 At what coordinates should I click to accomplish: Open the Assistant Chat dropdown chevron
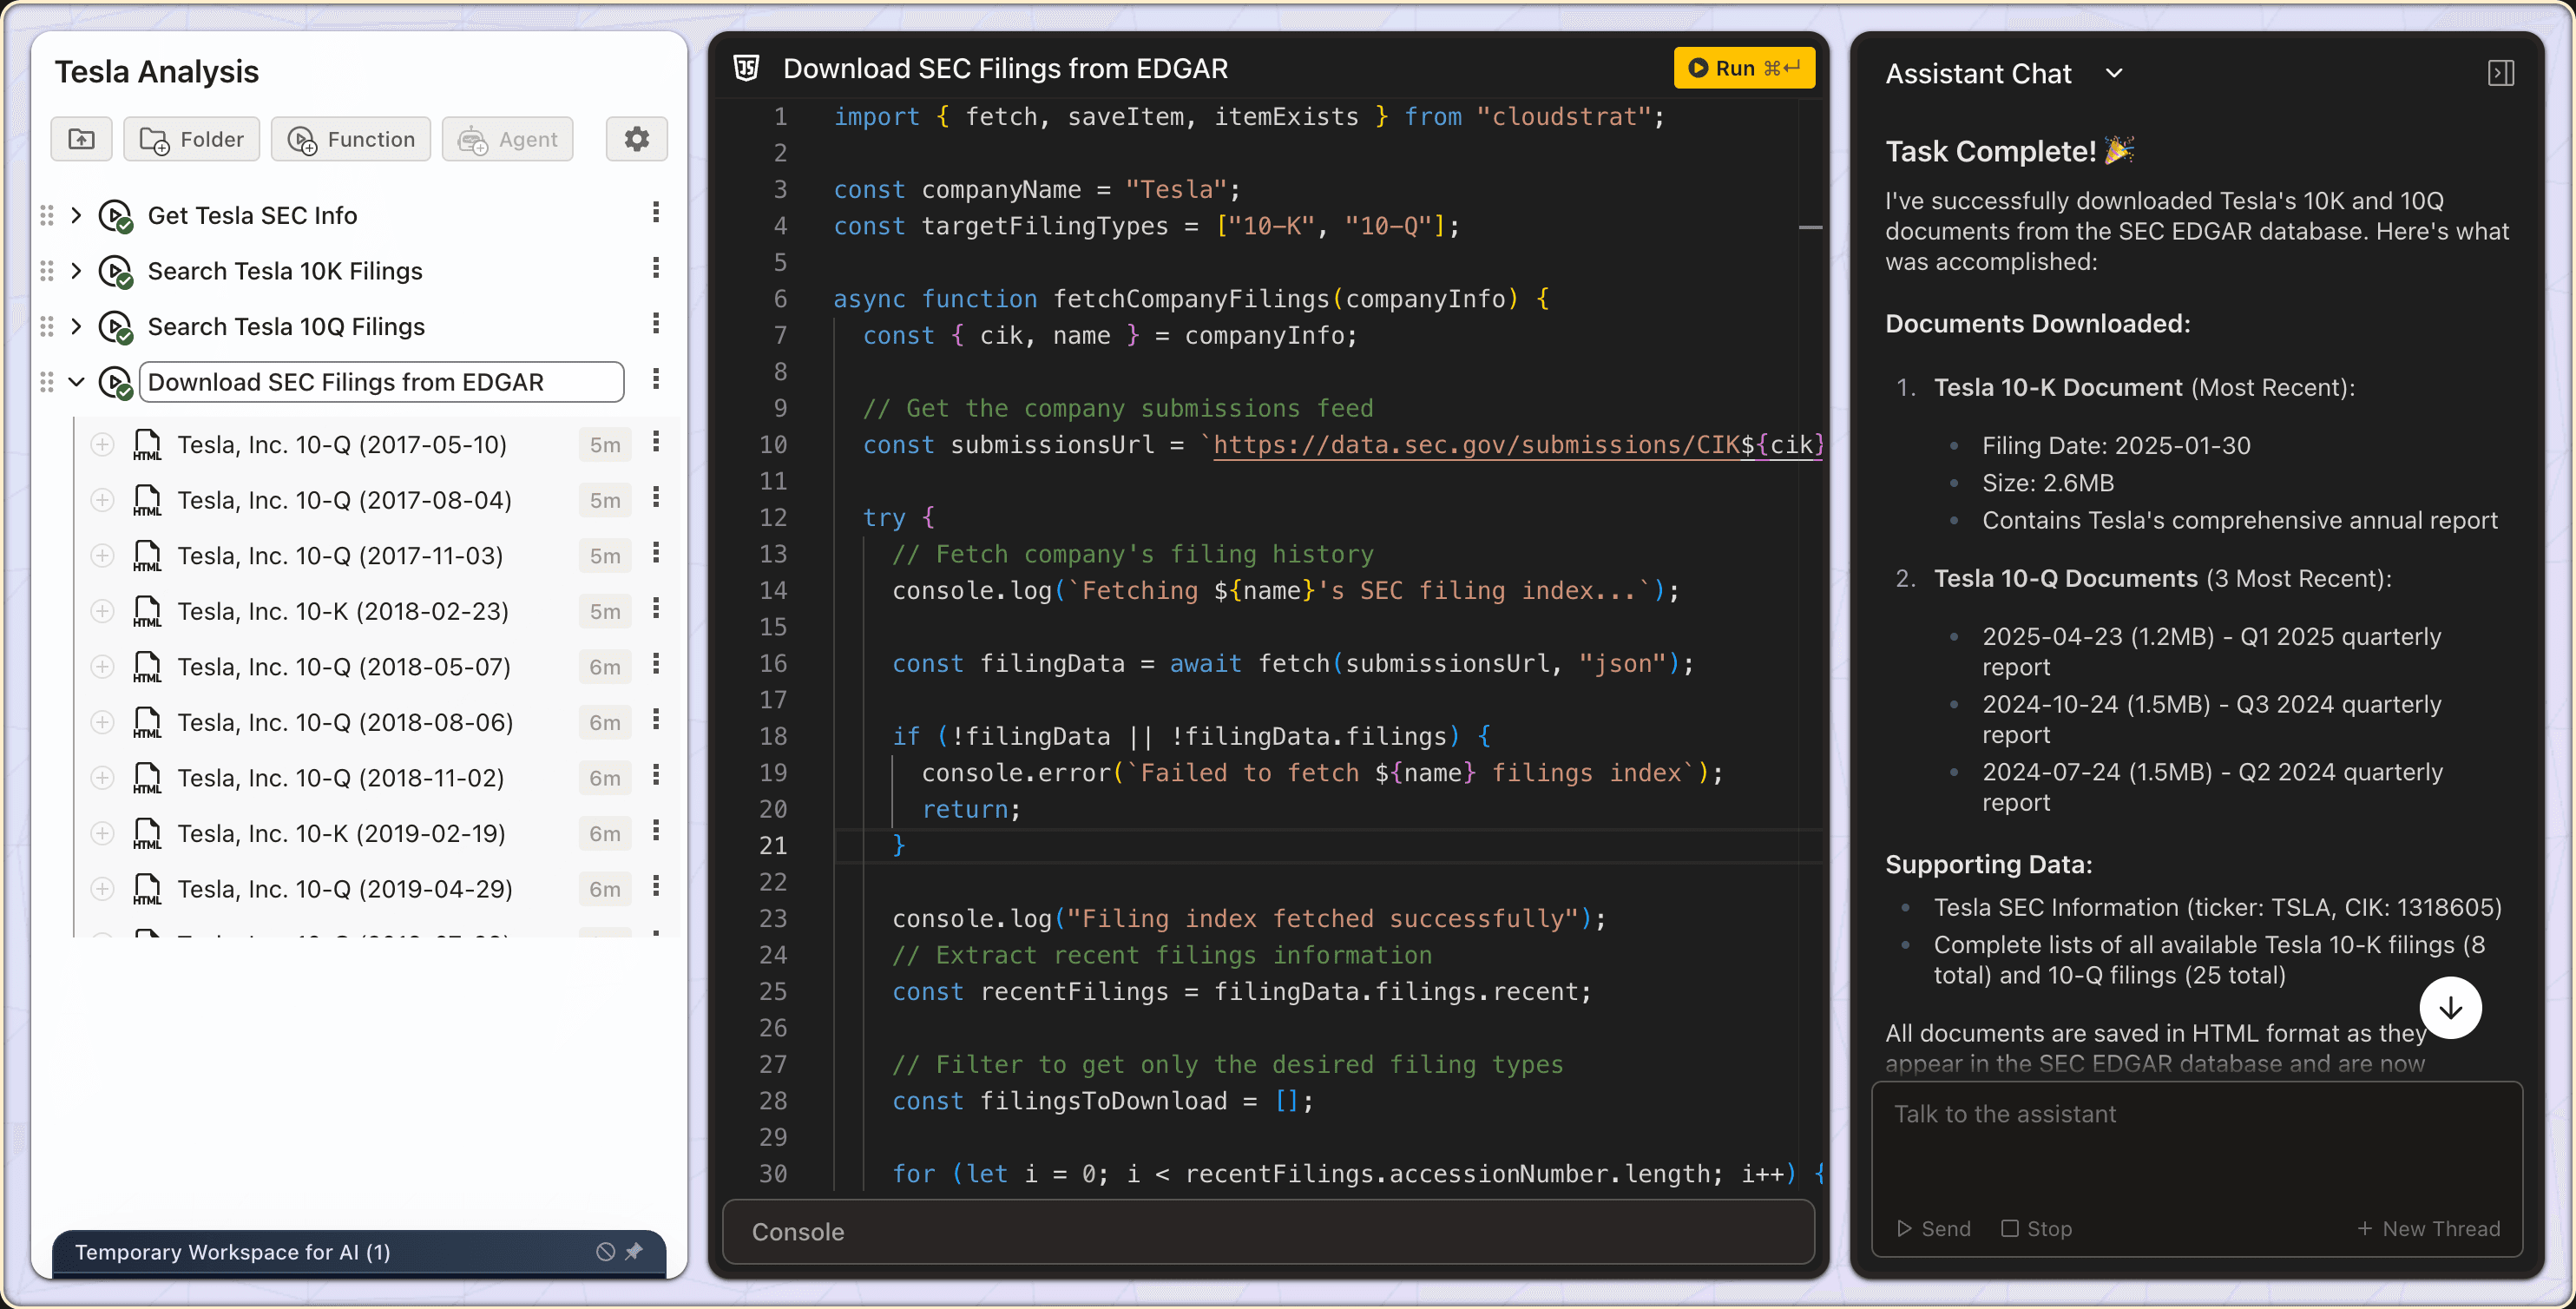[2113, 73]
